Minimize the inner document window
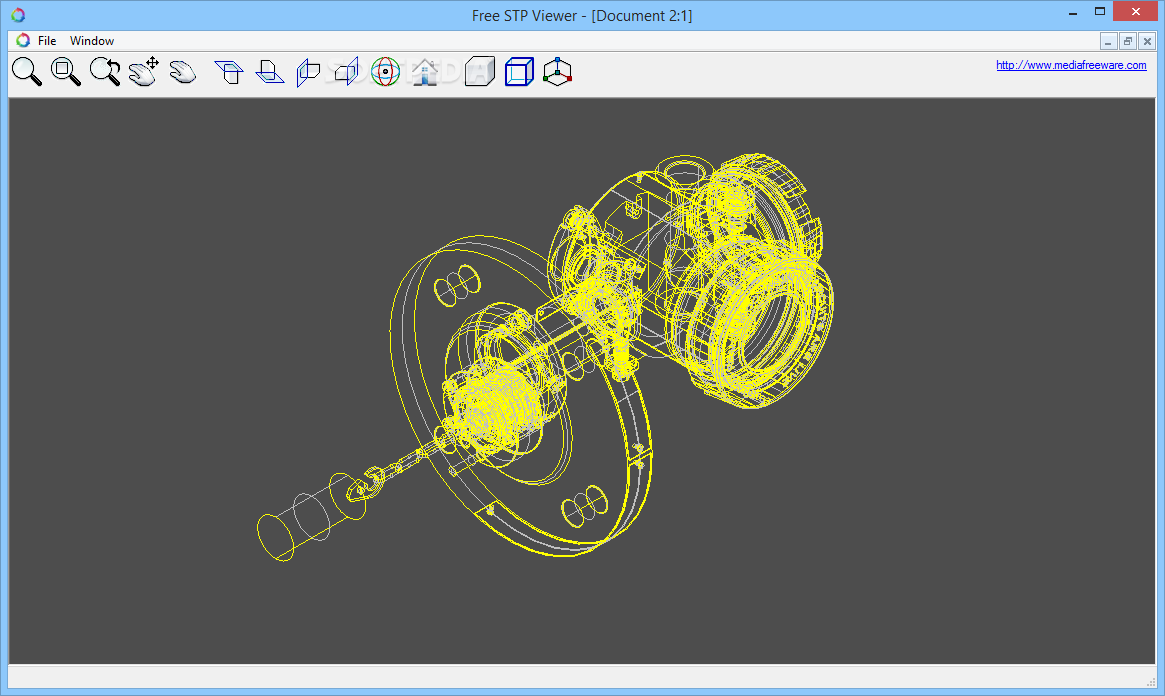1165x696 pixels. 1108,42
